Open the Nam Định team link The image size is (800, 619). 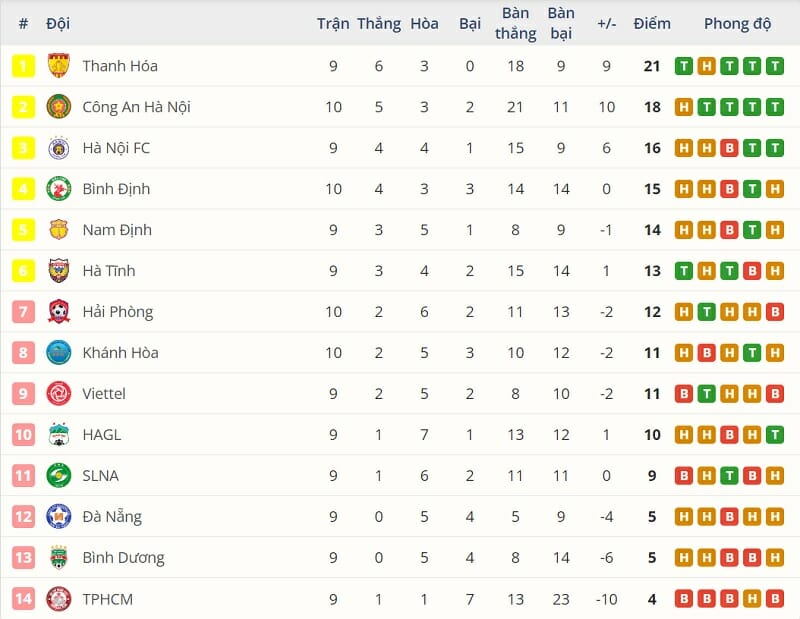tap(117, 230)
